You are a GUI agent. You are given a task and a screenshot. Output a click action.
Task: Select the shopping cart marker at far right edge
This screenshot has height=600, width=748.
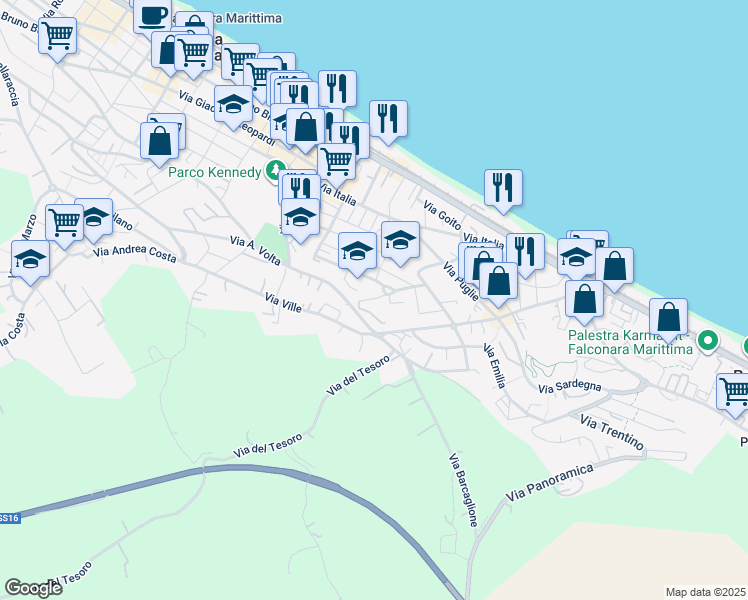pyautogui.click(x=735, y=392)
